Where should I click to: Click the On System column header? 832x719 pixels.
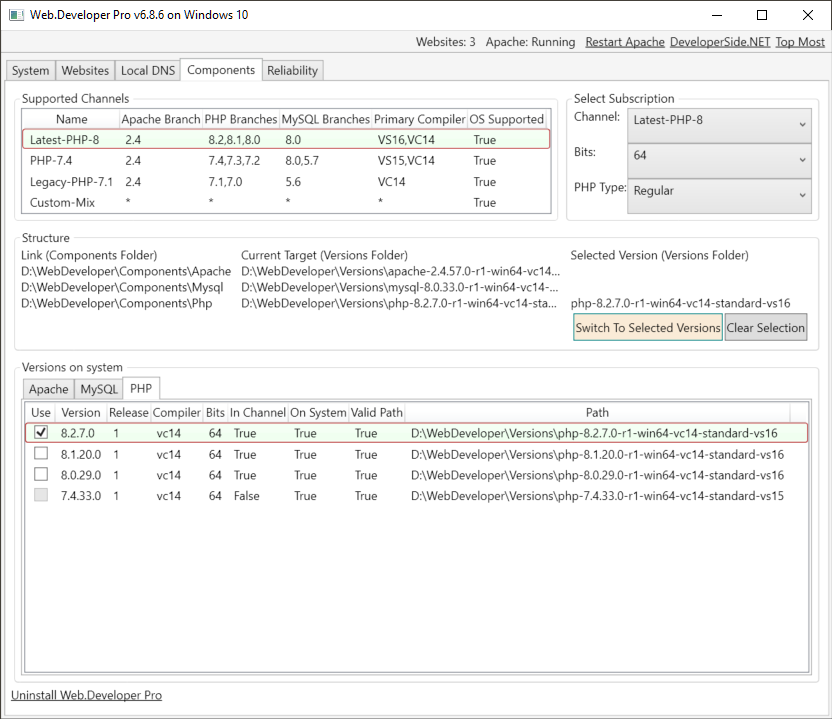coord(318,412)
